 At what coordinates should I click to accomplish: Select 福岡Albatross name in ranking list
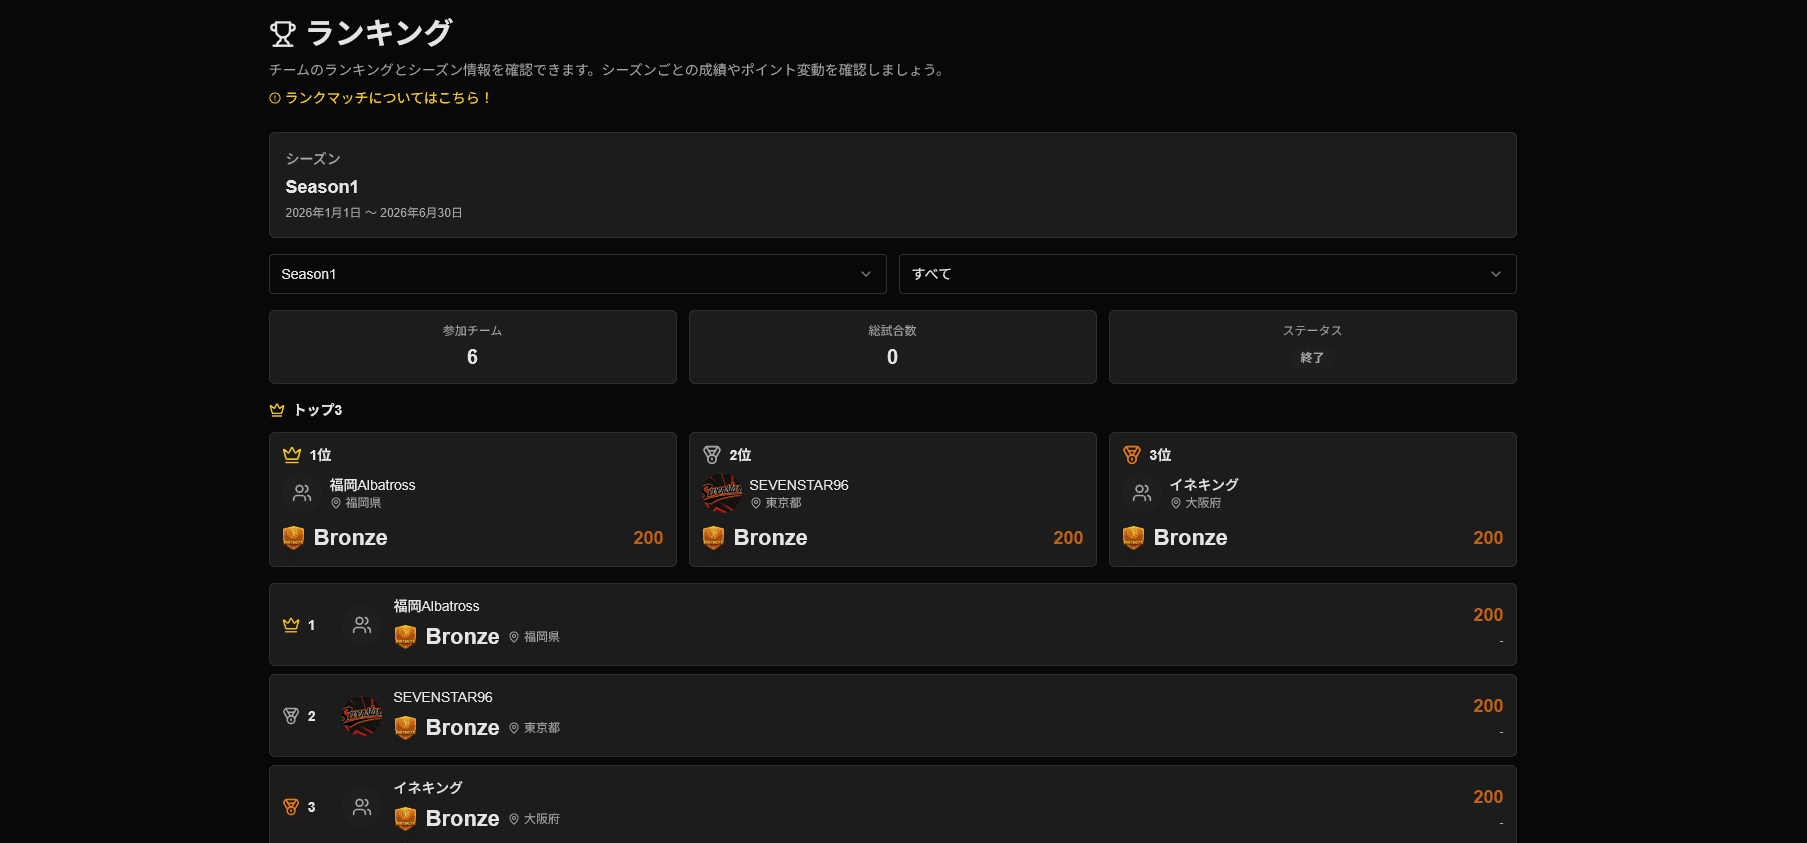point(436,606)
